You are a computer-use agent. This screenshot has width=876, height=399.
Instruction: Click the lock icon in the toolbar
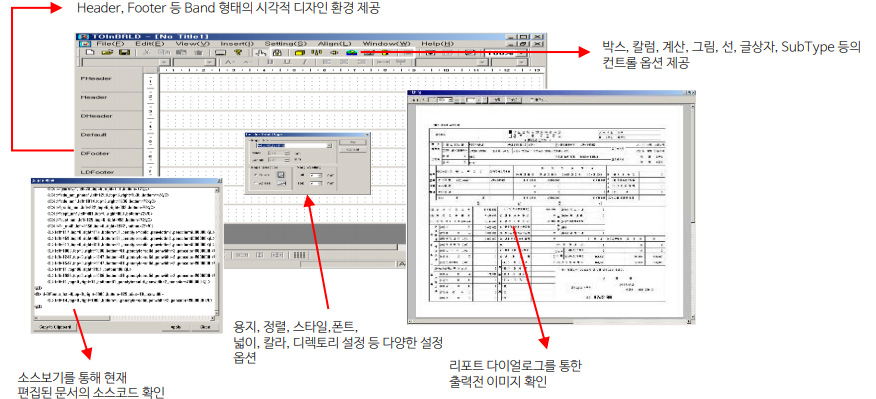[277, 53]
